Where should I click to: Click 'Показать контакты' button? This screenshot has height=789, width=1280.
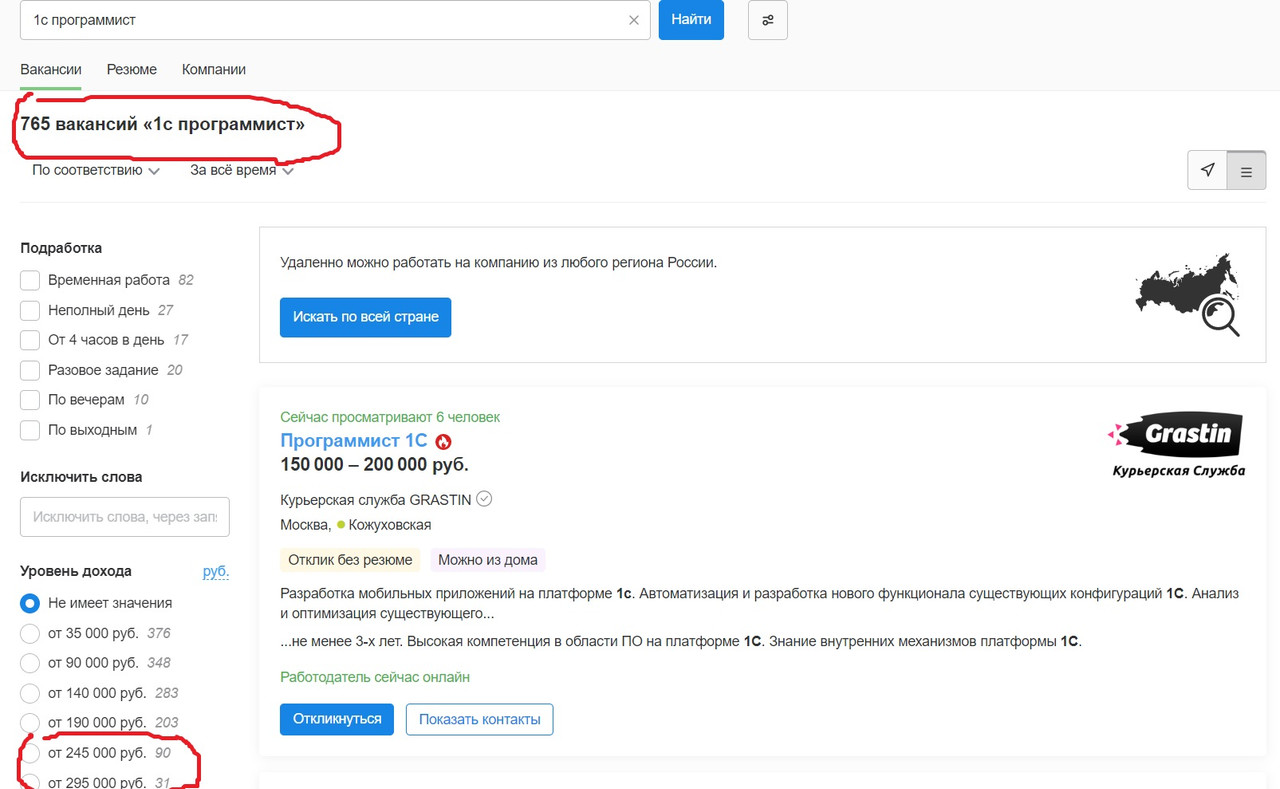(480, 719)
